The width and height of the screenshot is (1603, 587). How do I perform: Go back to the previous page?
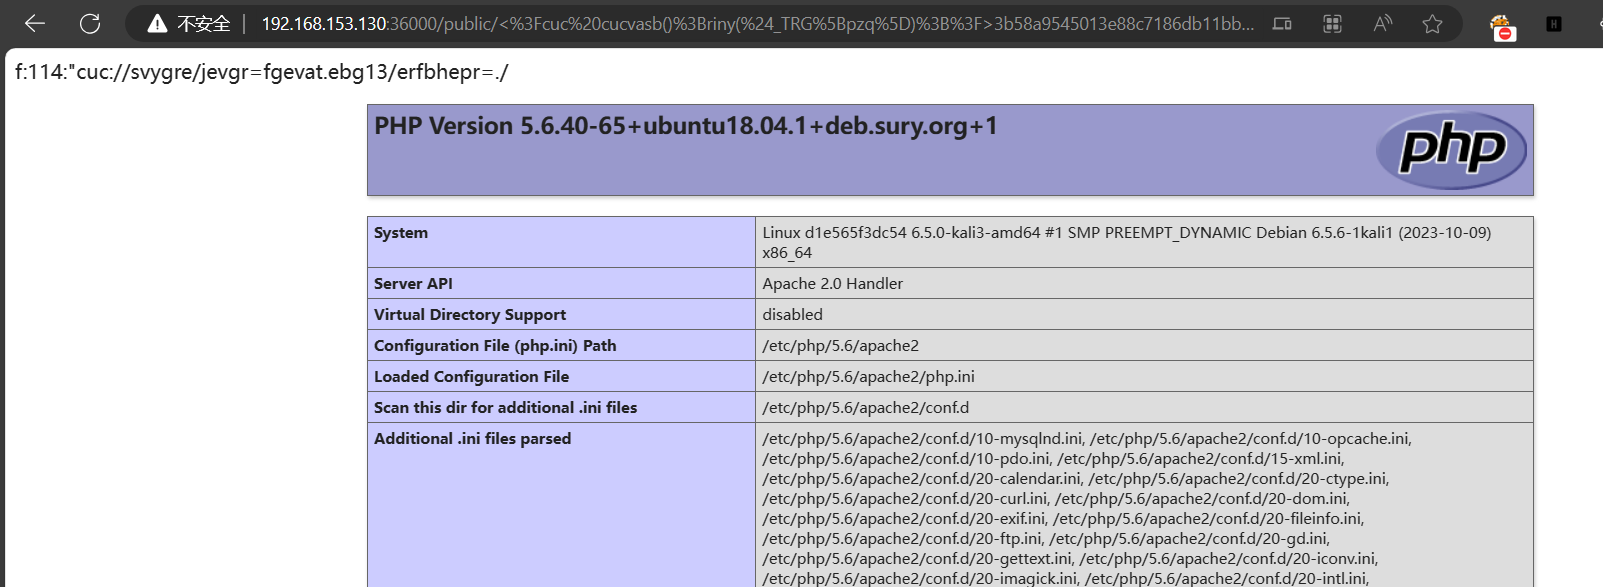(35, 23)
